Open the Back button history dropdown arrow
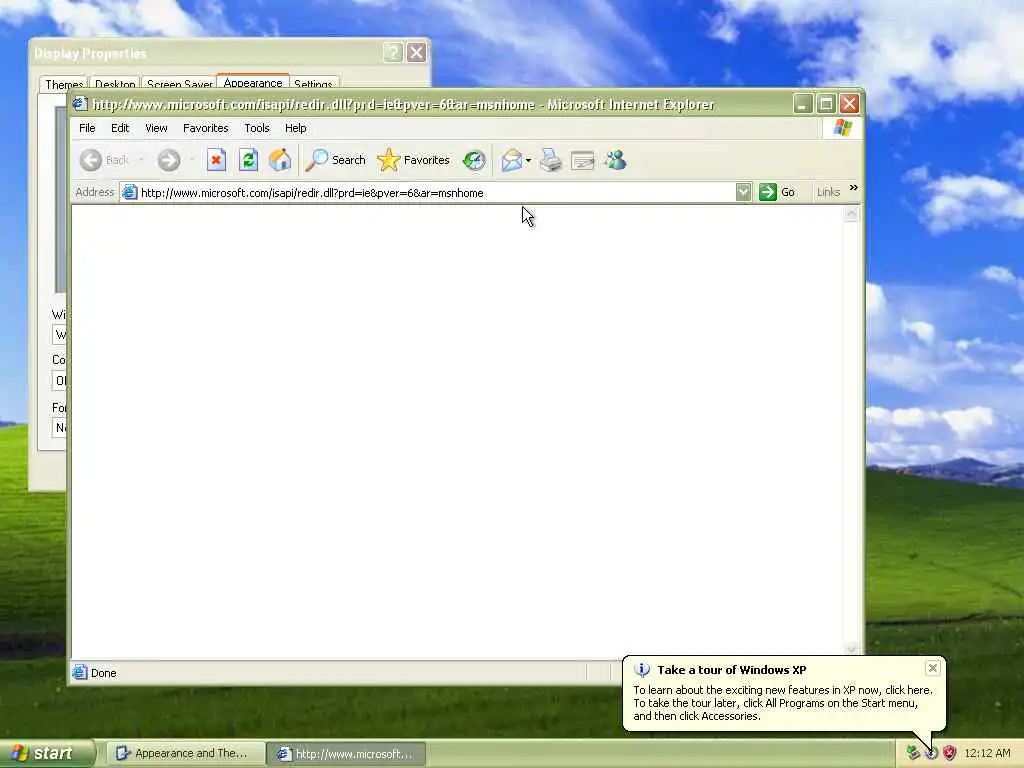1024x768 pixels. click(x=141, y=160)
